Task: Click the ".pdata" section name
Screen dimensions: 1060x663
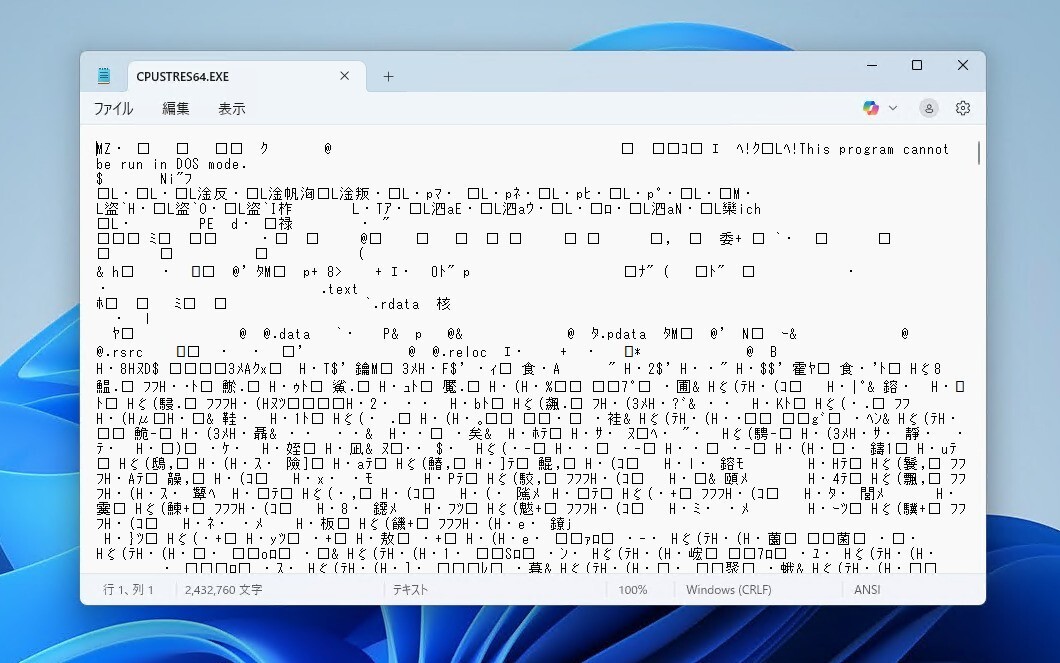Action: click(623, 334)
